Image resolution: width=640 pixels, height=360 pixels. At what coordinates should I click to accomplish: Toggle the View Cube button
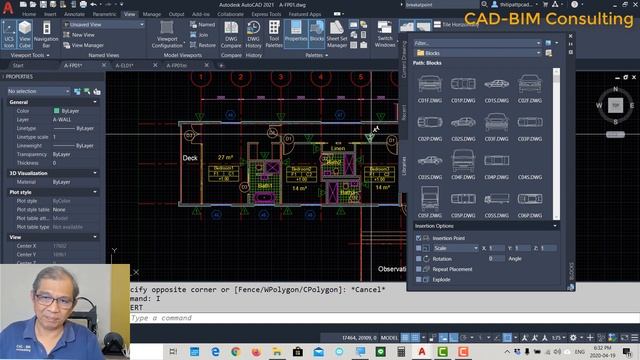25,35
